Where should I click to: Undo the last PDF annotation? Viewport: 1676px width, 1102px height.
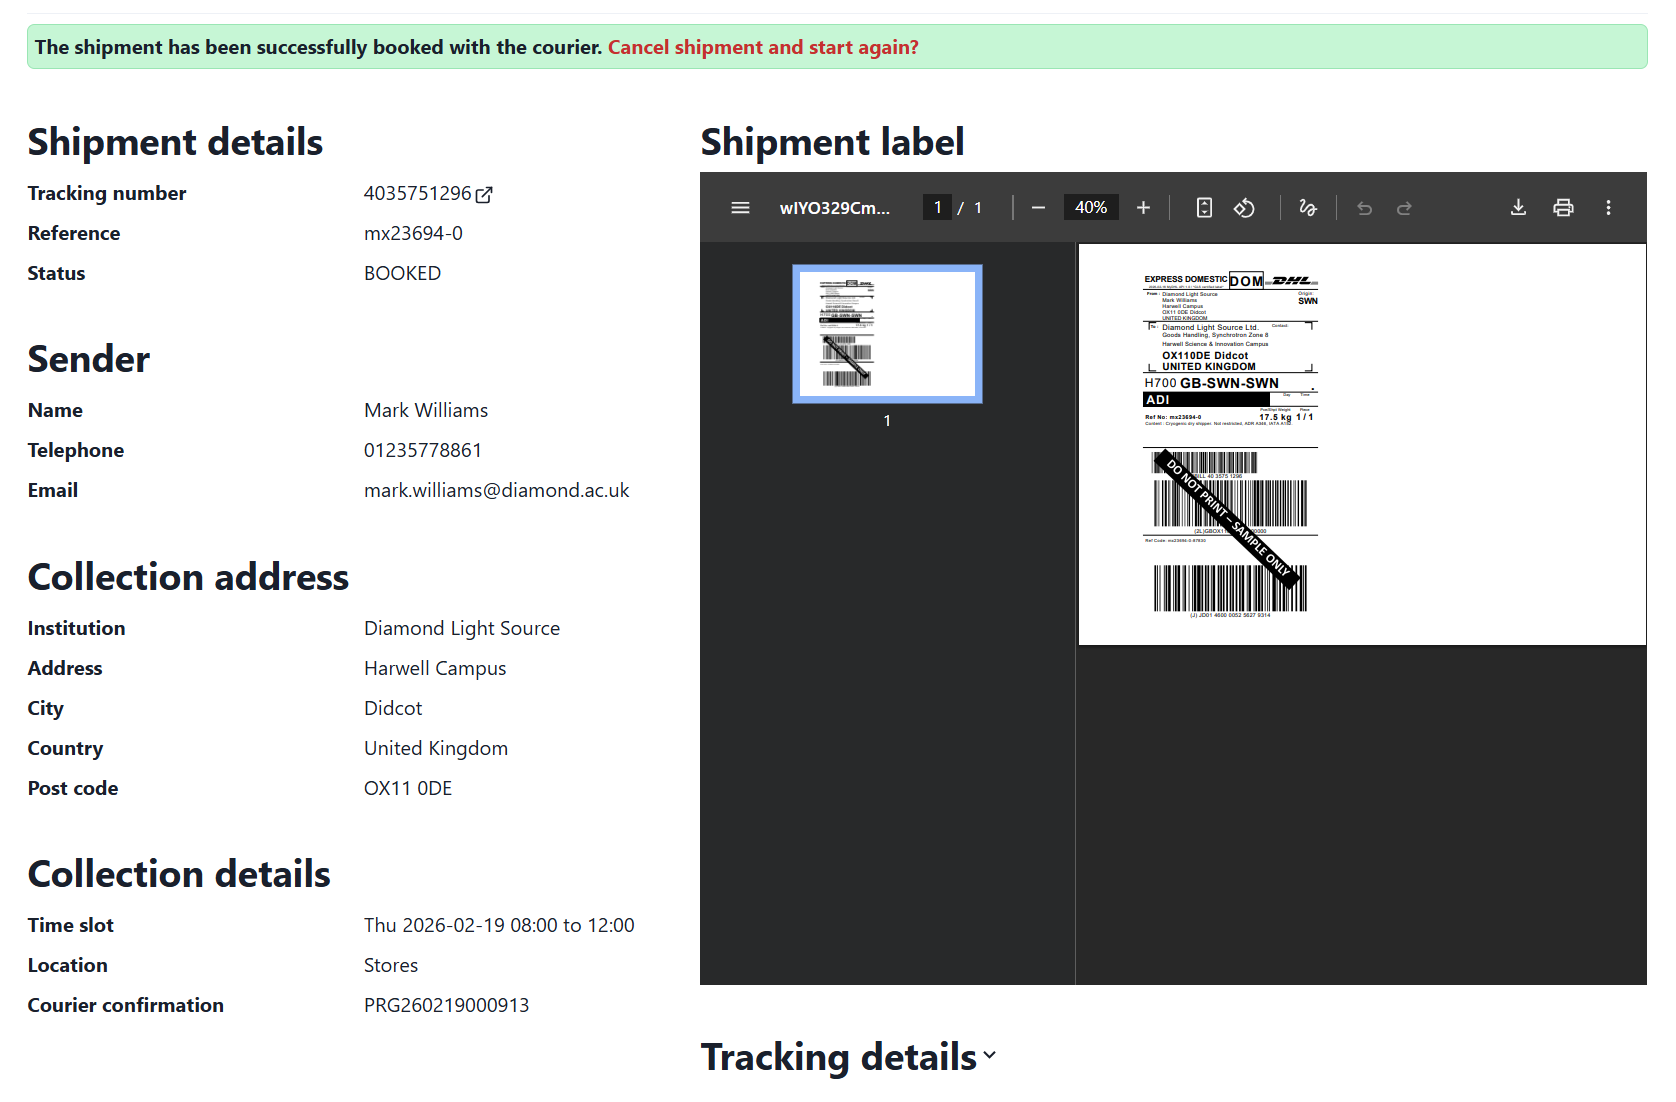[1364, 208]
